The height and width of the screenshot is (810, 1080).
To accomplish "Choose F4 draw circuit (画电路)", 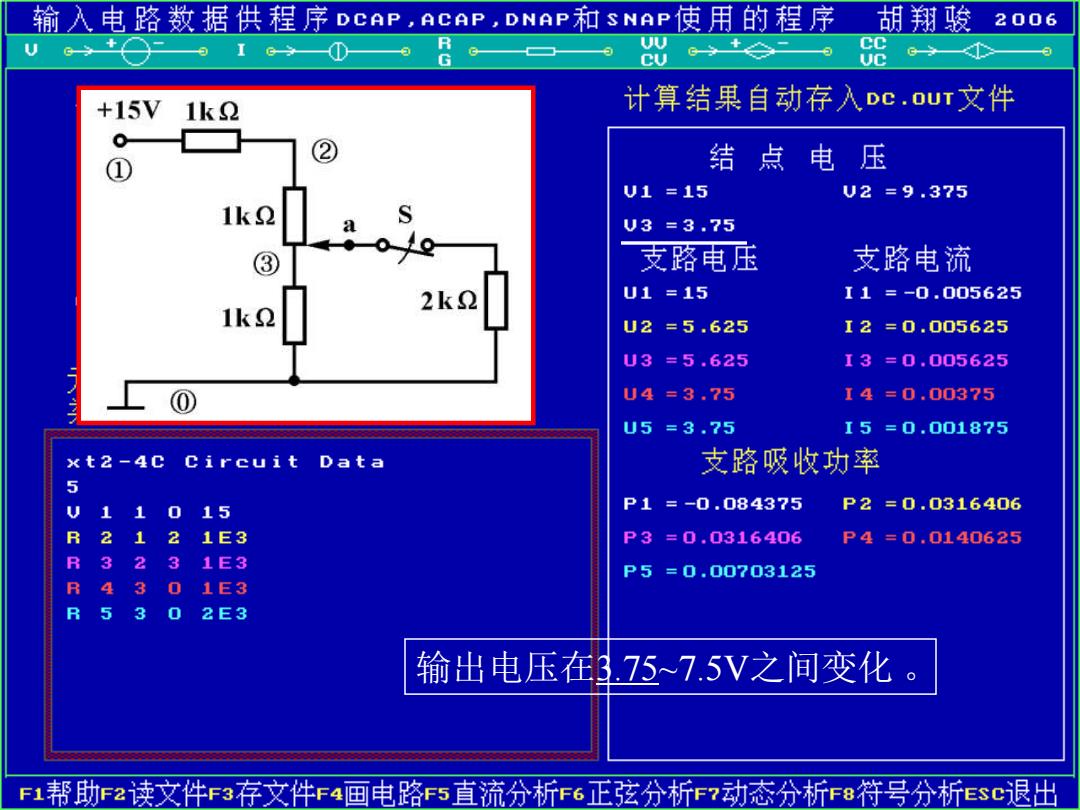I will 370,793.
